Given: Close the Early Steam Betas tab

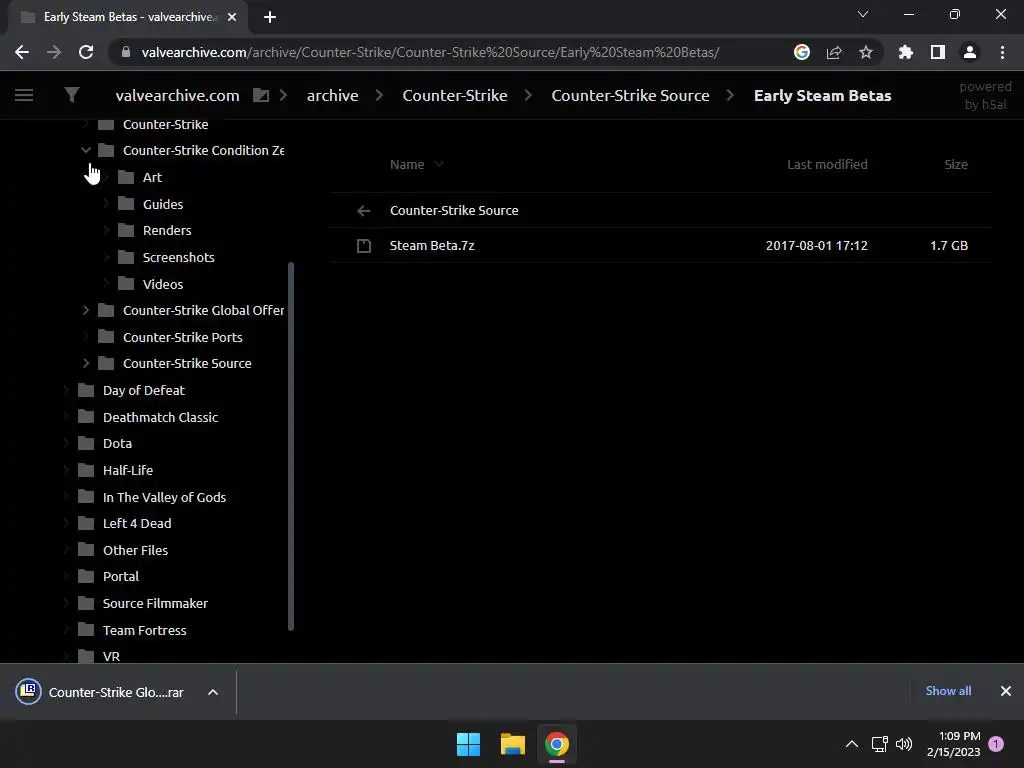Looking at the screenshot, I should point(232,17).
